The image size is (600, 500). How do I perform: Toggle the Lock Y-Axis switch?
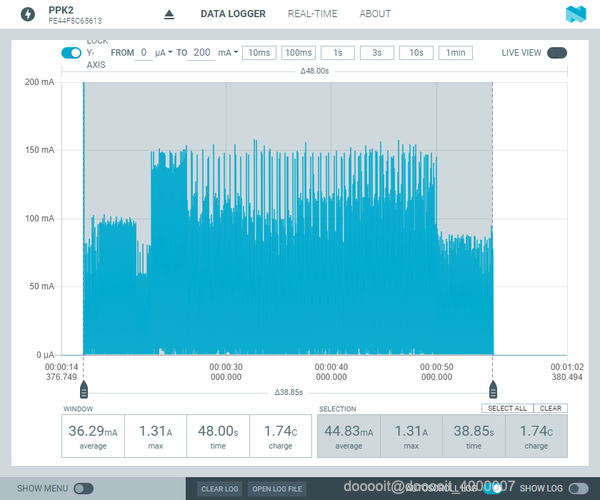[71, 53]
